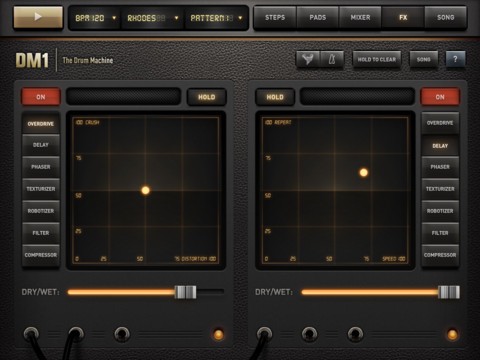Viewport: 480px width, 360px height.
Task: Click the glowing dot on Repeat/Speed pad
Action: 364,172
